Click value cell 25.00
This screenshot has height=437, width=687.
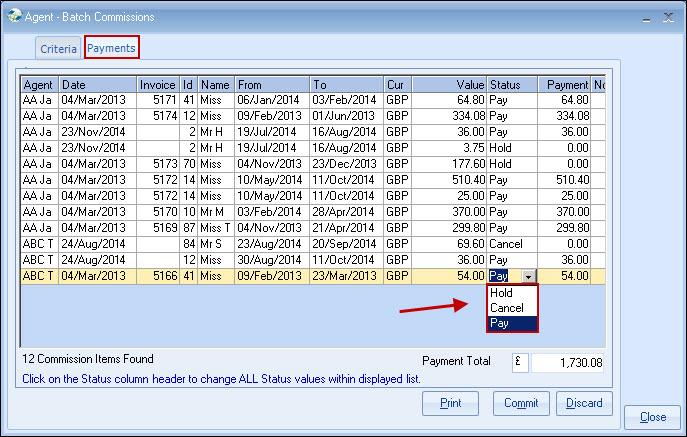click(449, 196)
